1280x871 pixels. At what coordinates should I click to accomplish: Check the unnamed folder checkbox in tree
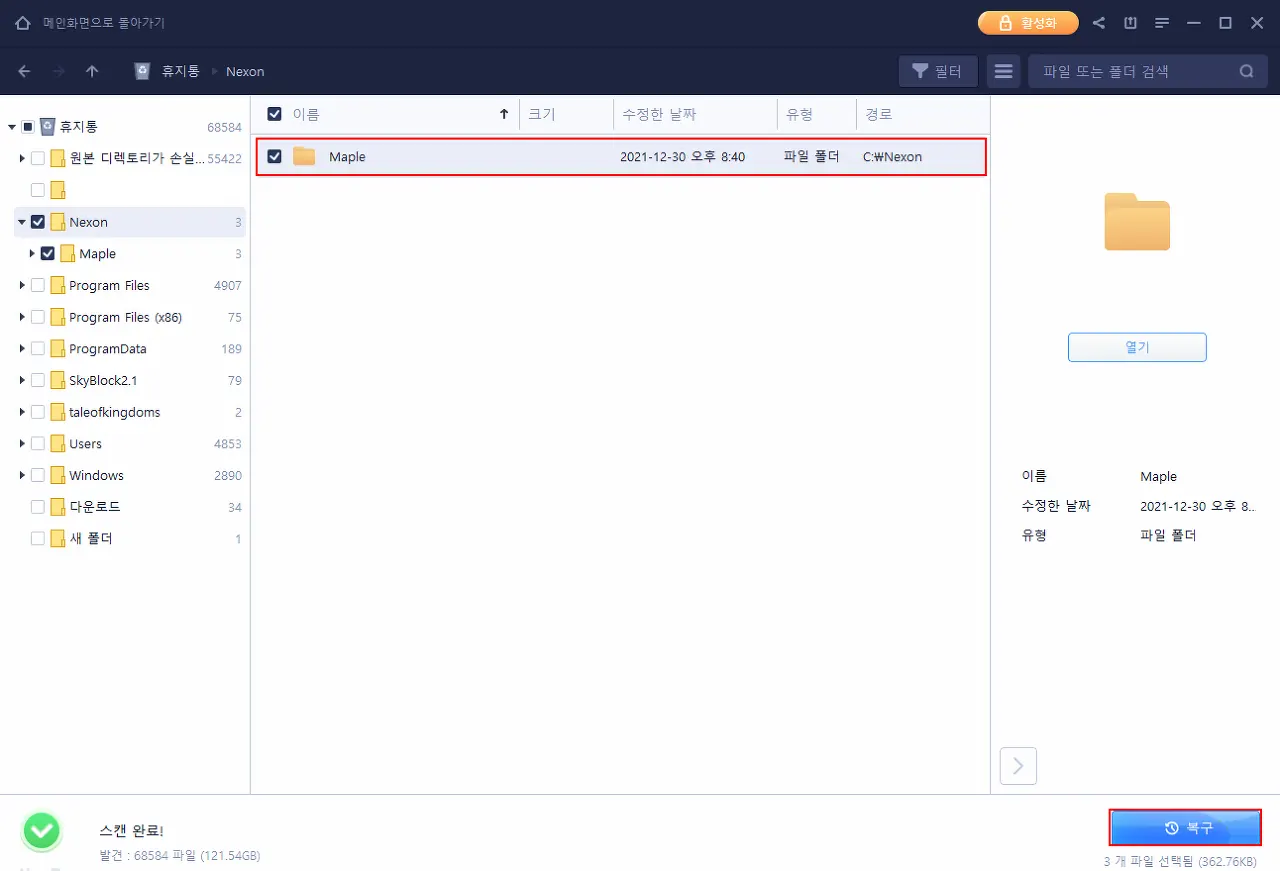coord(38,190)
